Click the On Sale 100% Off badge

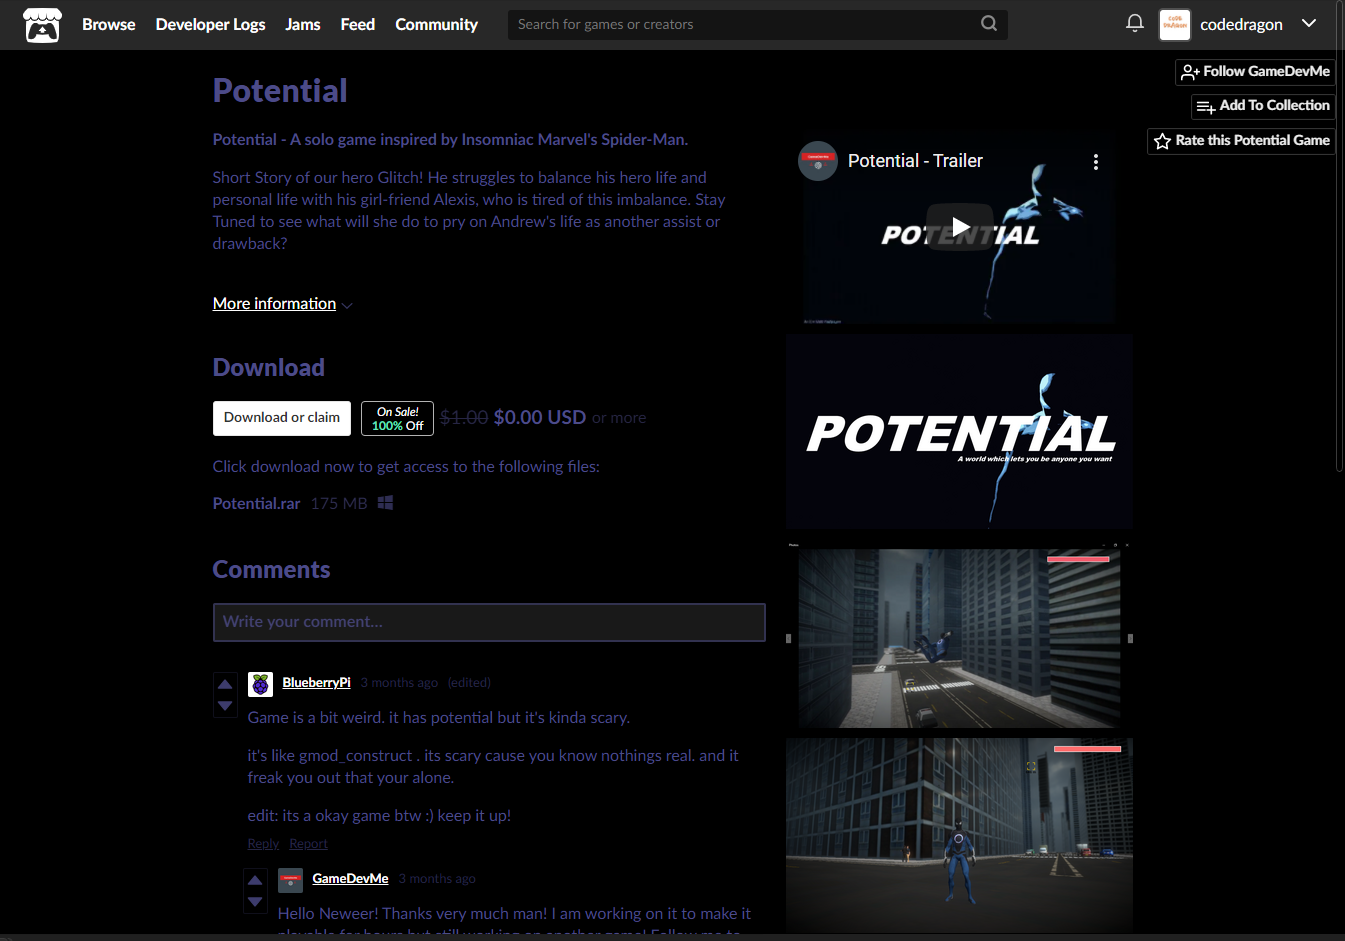[397, 418]
